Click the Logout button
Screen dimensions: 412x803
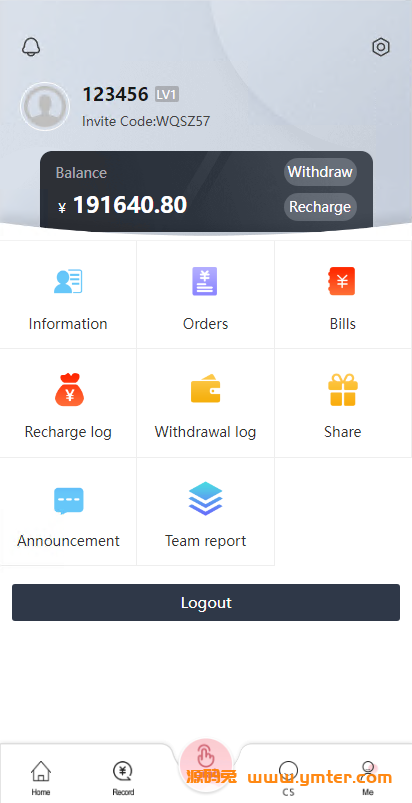point(206,602)
